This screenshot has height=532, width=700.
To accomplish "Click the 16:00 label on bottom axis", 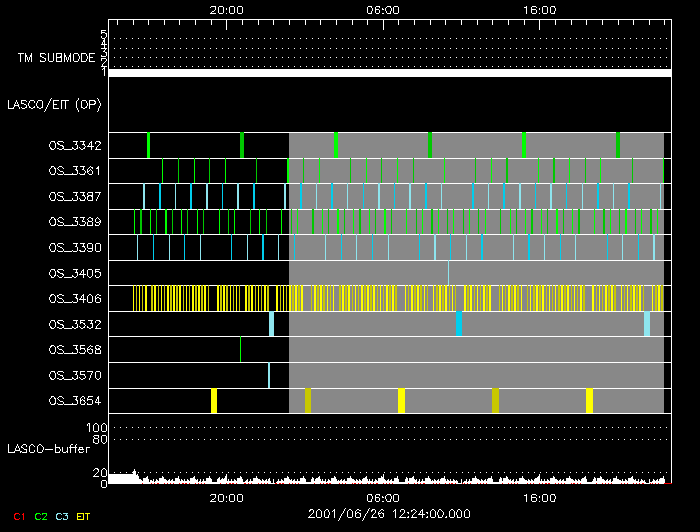I will click(x=540, y=498).
